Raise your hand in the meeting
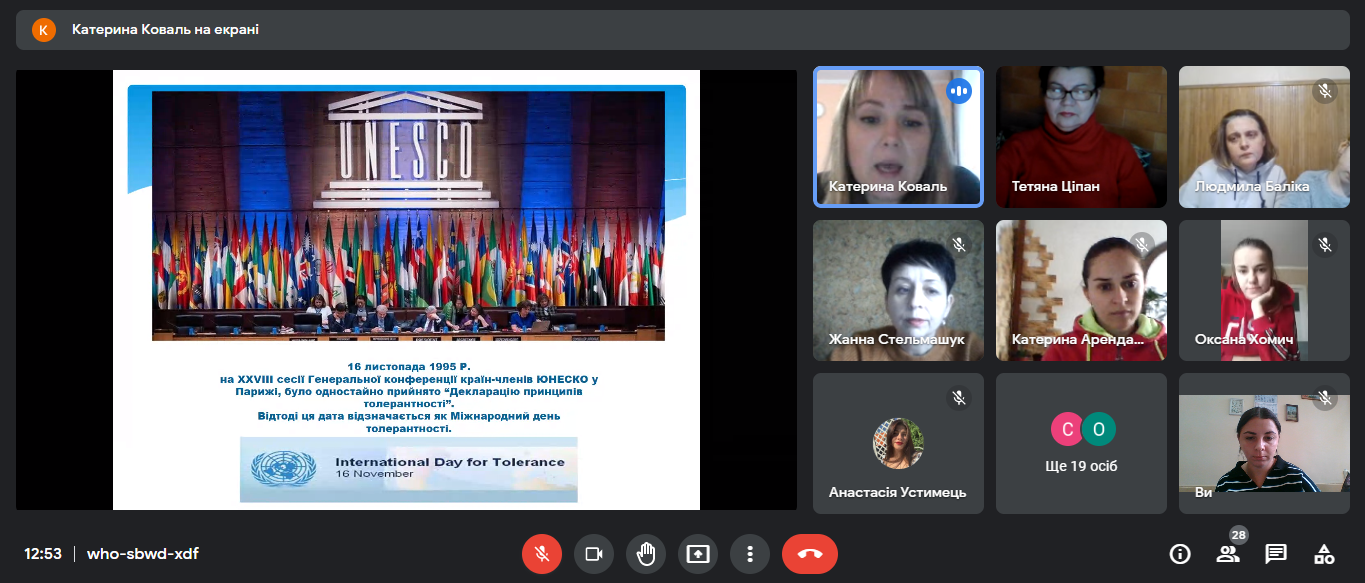1365x583 pixels. point(646,553)
